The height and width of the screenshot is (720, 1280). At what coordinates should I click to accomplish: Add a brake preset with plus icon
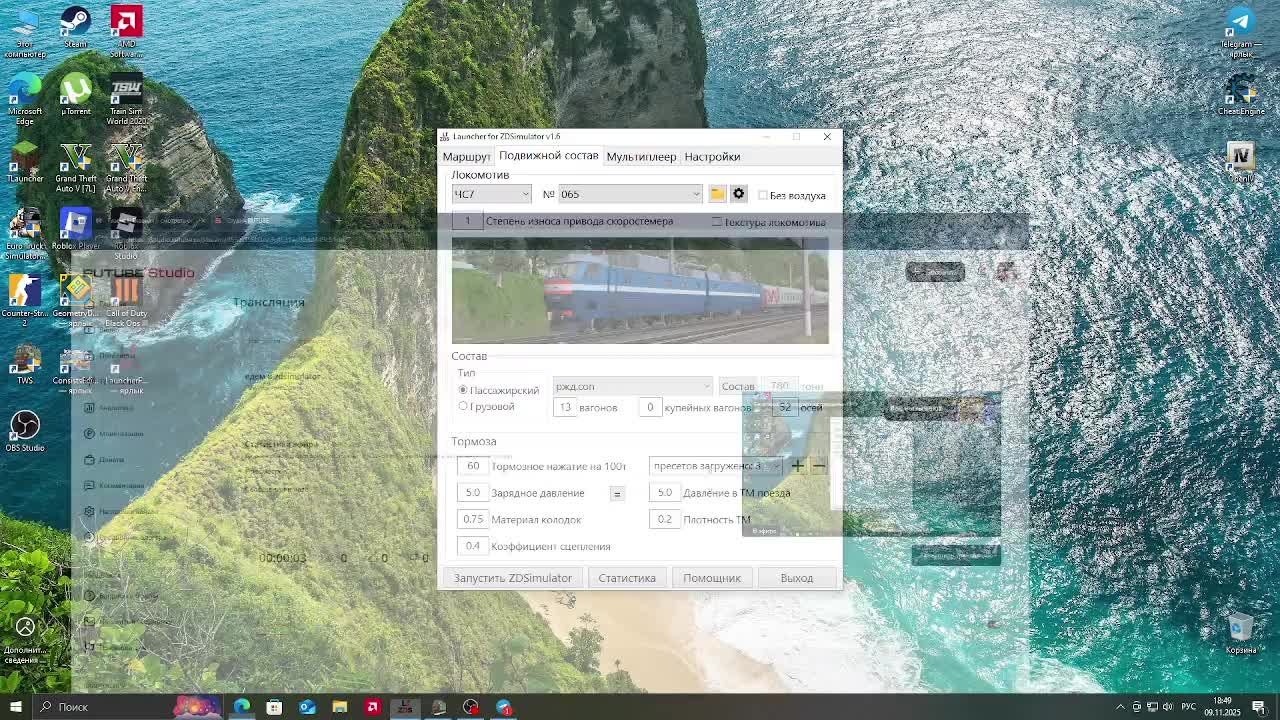[x=797, y=465]
